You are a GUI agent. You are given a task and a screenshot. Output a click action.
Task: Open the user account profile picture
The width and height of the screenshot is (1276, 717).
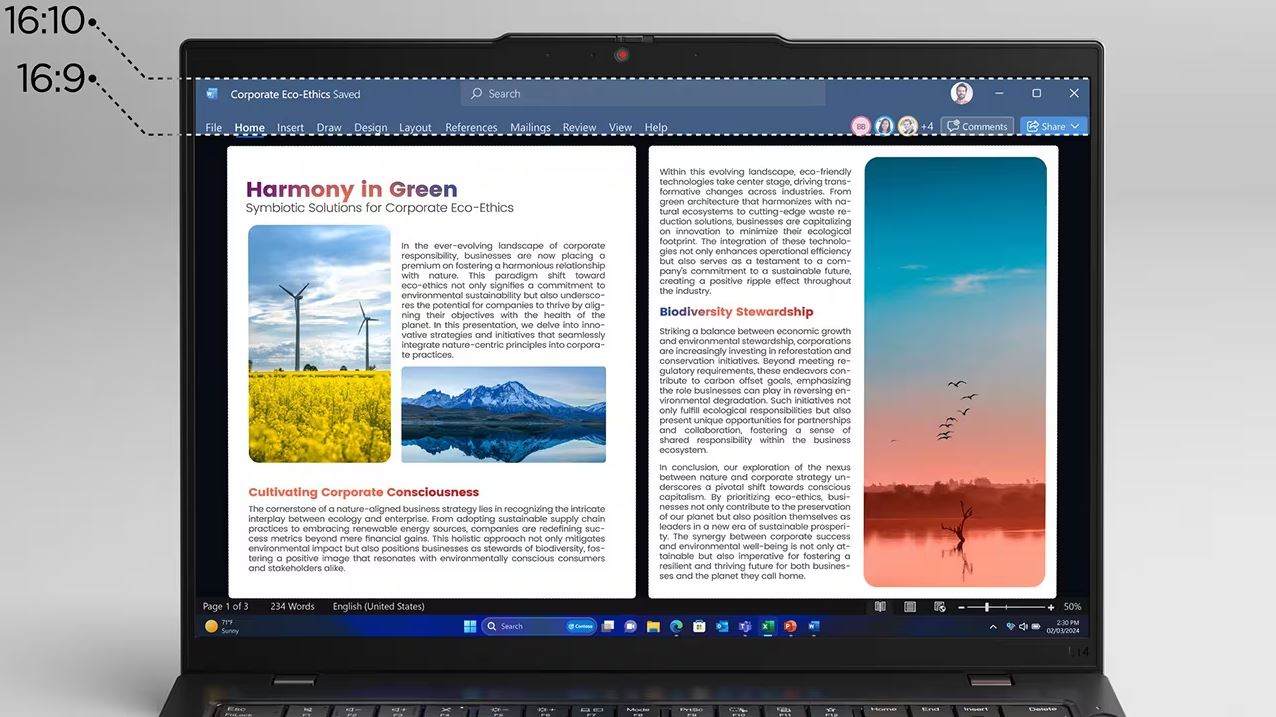tap(961, 93)
